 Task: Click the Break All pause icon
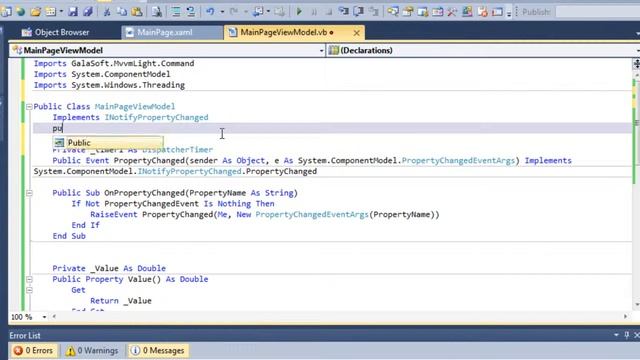pos(314,12)
